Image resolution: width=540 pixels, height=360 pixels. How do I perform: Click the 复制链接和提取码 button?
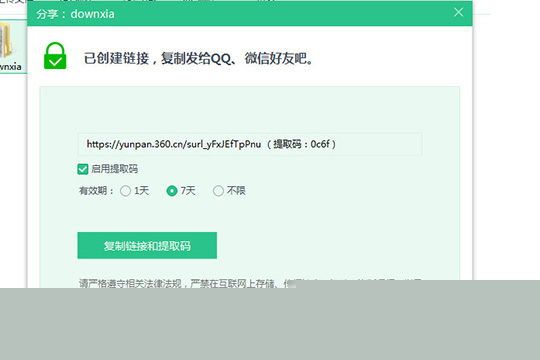147,245
